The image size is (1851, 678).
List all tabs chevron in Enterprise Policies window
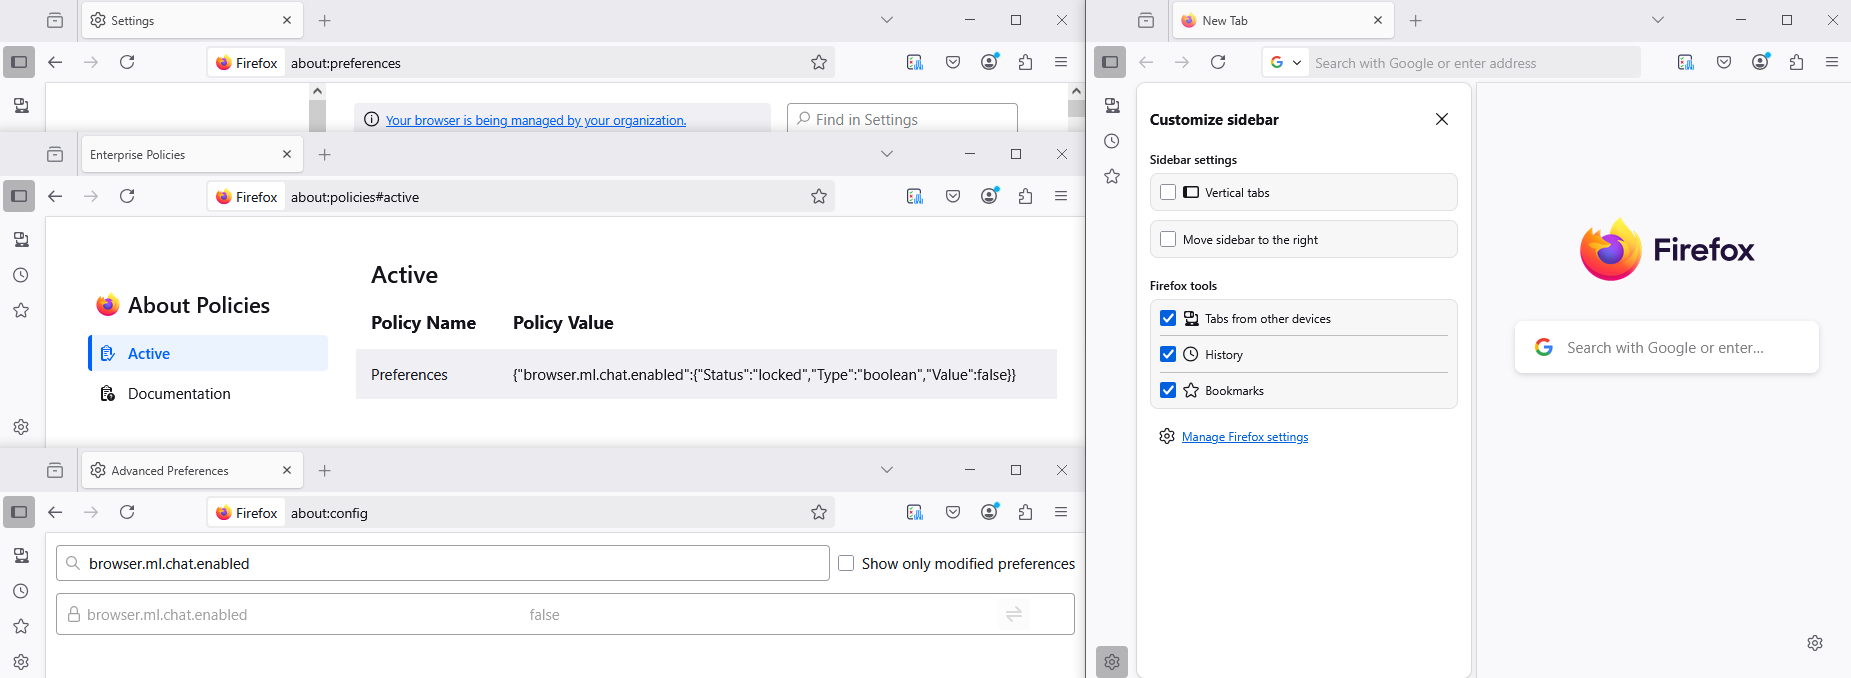coord(887,154)
